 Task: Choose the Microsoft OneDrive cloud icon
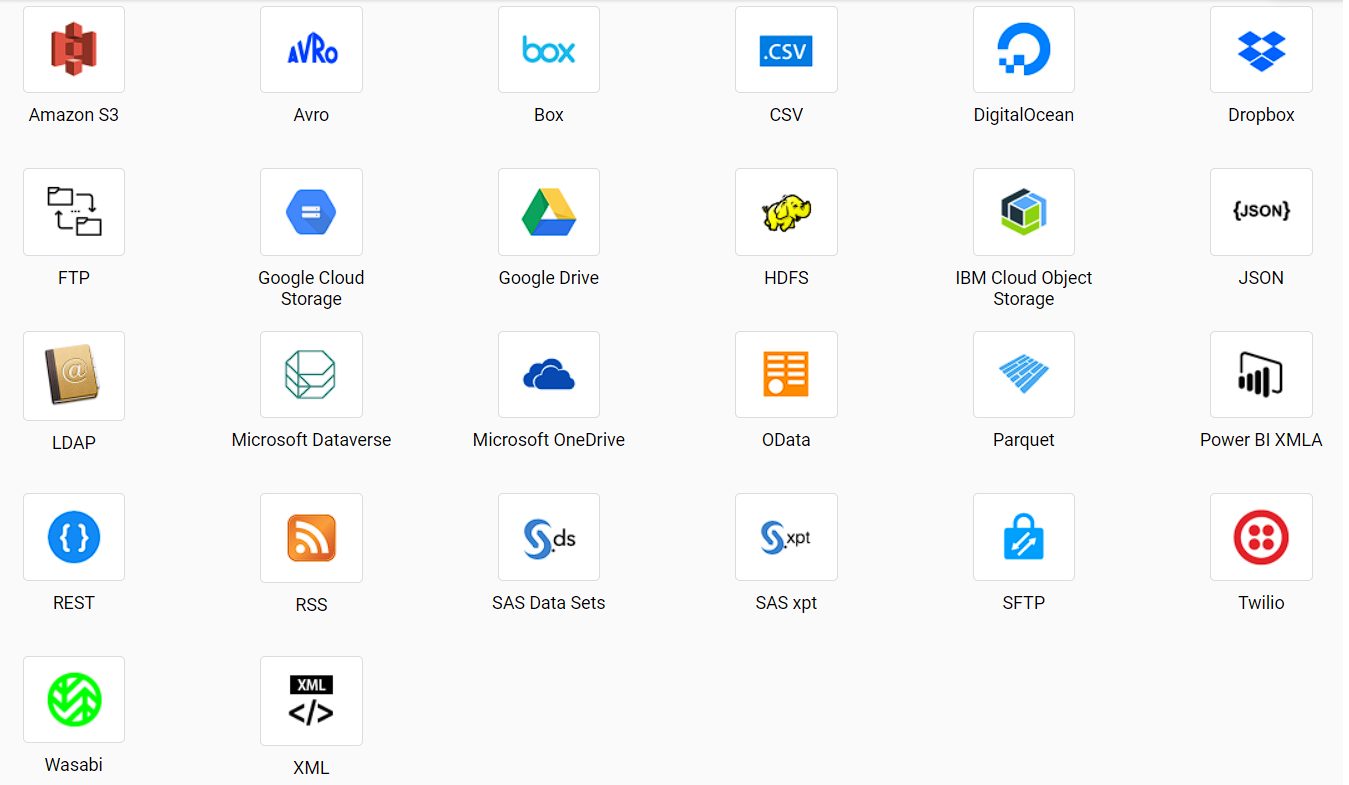coord(549,374)
